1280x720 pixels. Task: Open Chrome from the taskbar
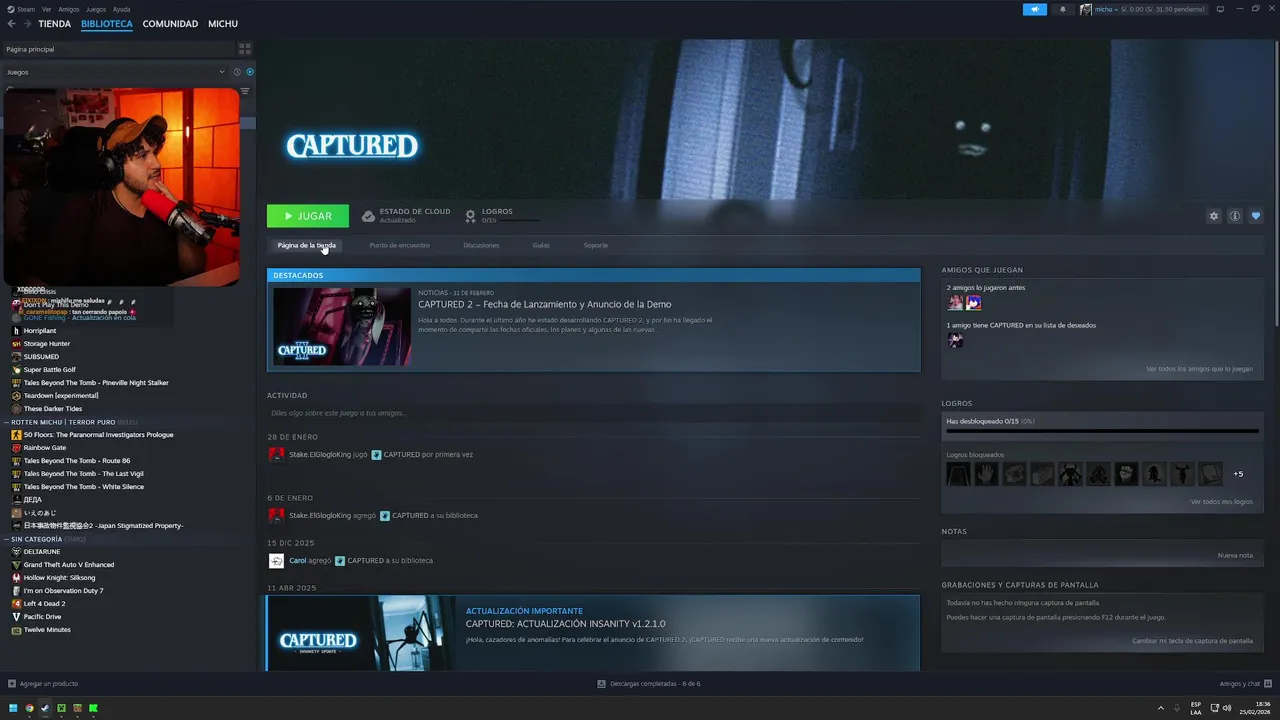coord(29,708)
